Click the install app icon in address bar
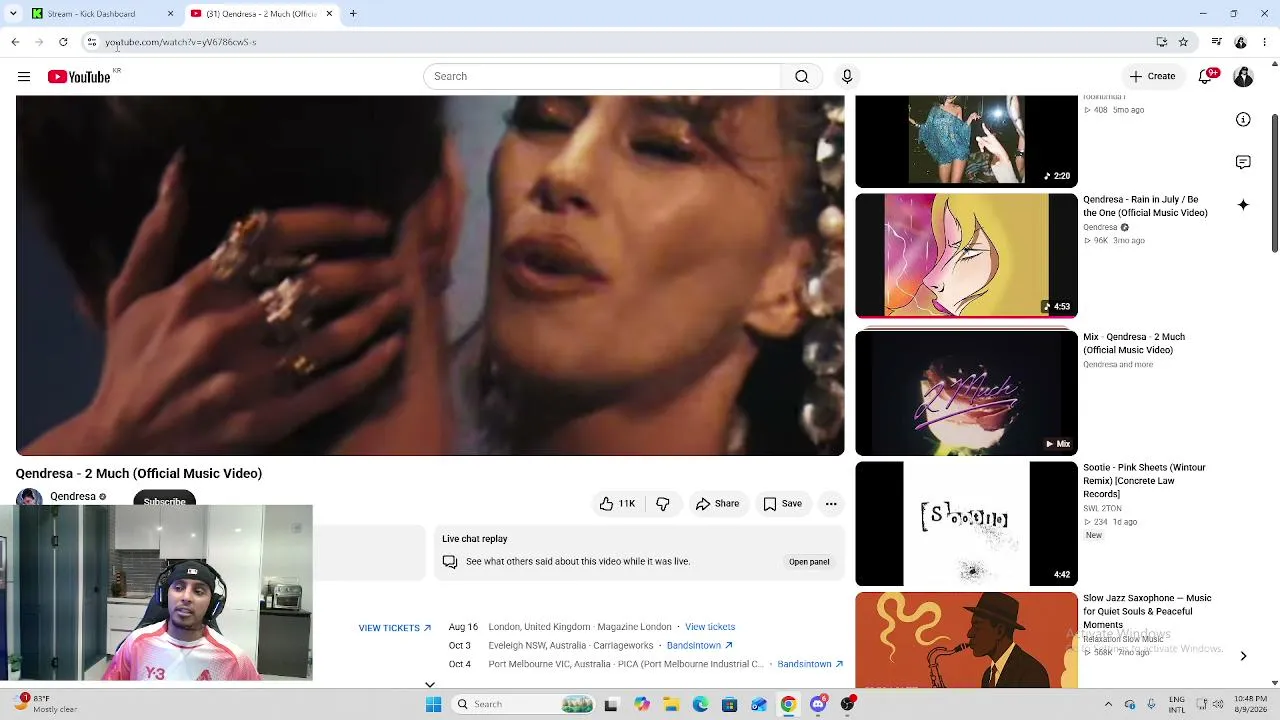Viewport: 1280px width, 720px height. coord(1161,42)
